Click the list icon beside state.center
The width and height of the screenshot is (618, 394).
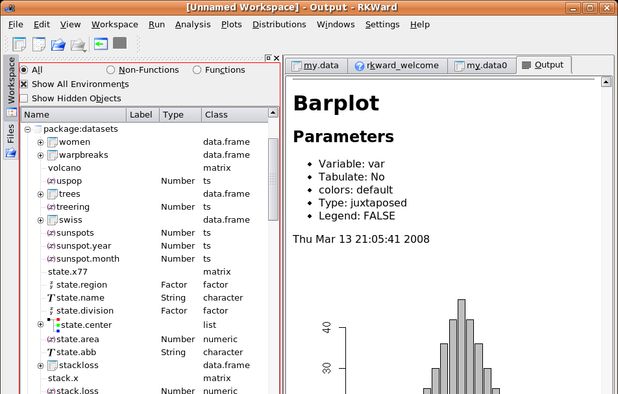[x=54, y=325]
